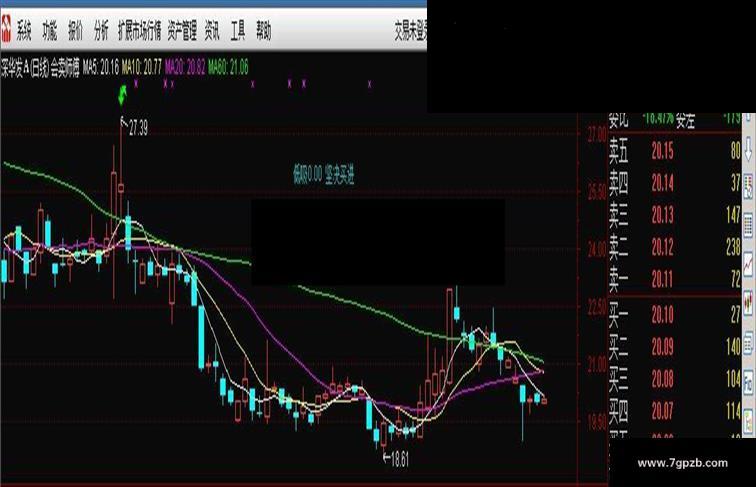The width and height of the screenshot is (756, 487).
Task: Click the MA60: 21.06 indicator label
Action: (229, 68)
